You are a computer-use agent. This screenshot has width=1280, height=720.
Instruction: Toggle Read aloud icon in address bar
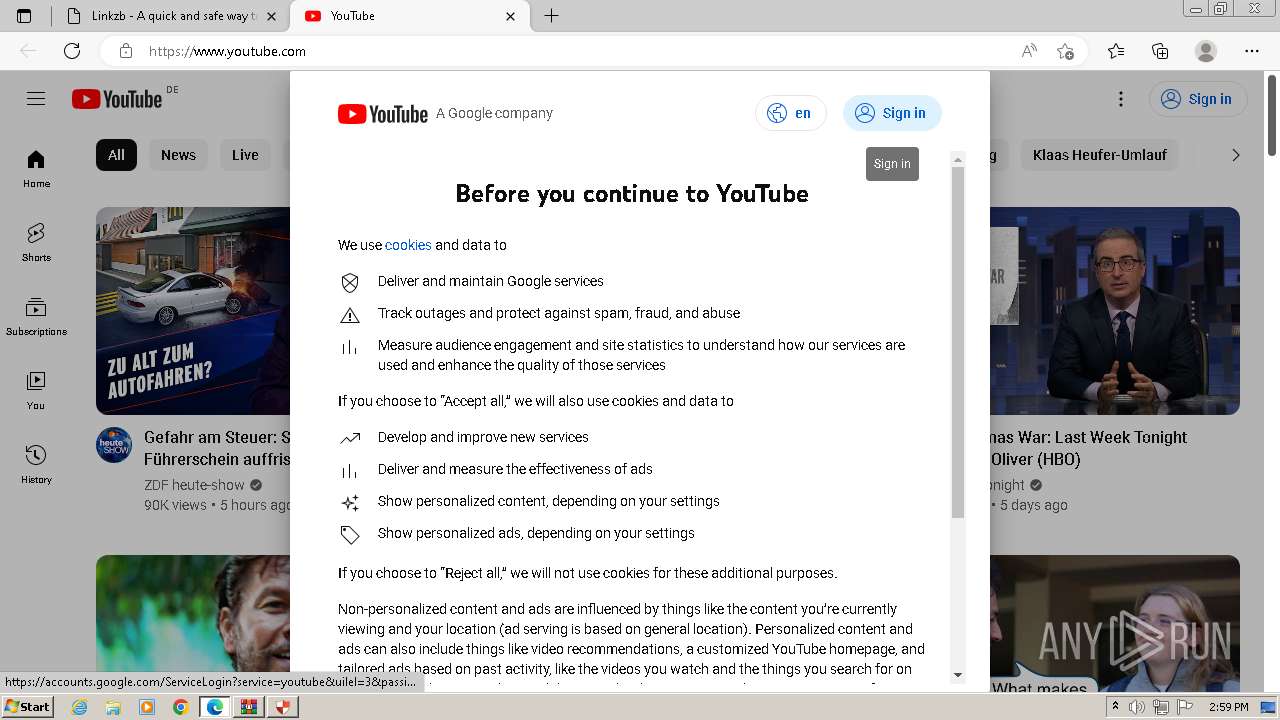pyautogui.click(x=1029, y=51)
